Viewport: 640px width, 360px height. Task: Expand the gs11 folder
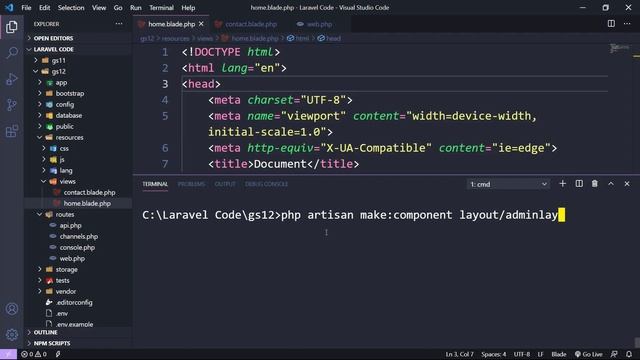click(x=78, y=60)
